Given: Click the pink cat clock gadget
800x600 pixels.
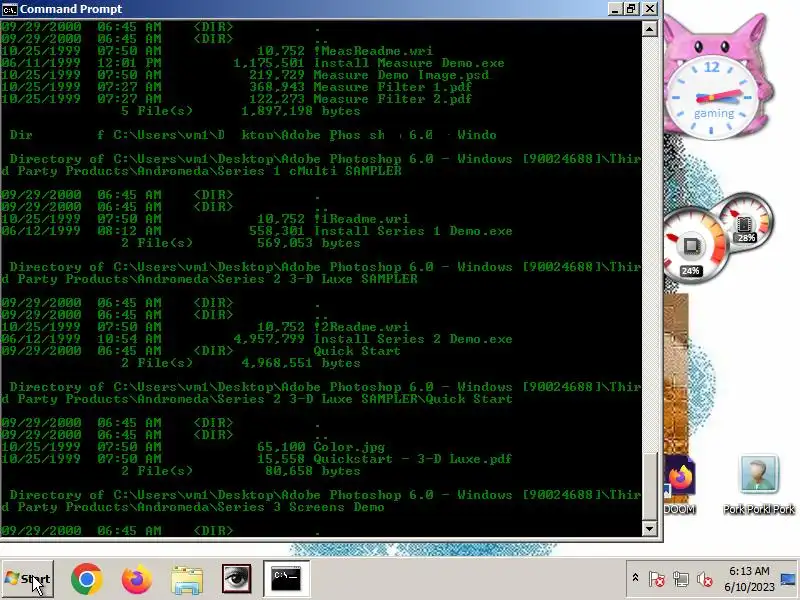Looking at the screenshot, I should click(x=715, y=77).
